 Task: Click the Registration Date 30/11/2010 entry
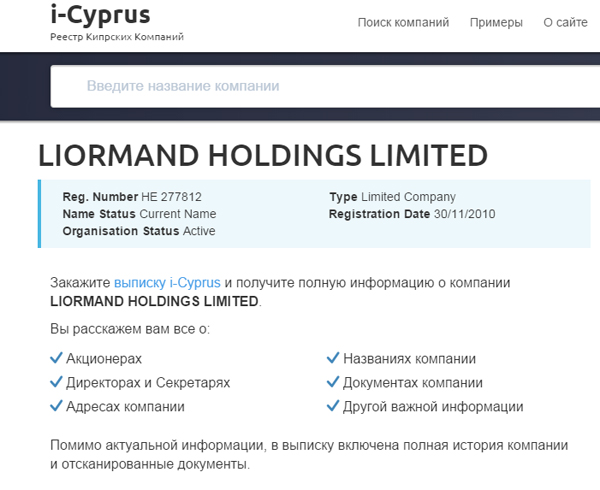(412, 214)
